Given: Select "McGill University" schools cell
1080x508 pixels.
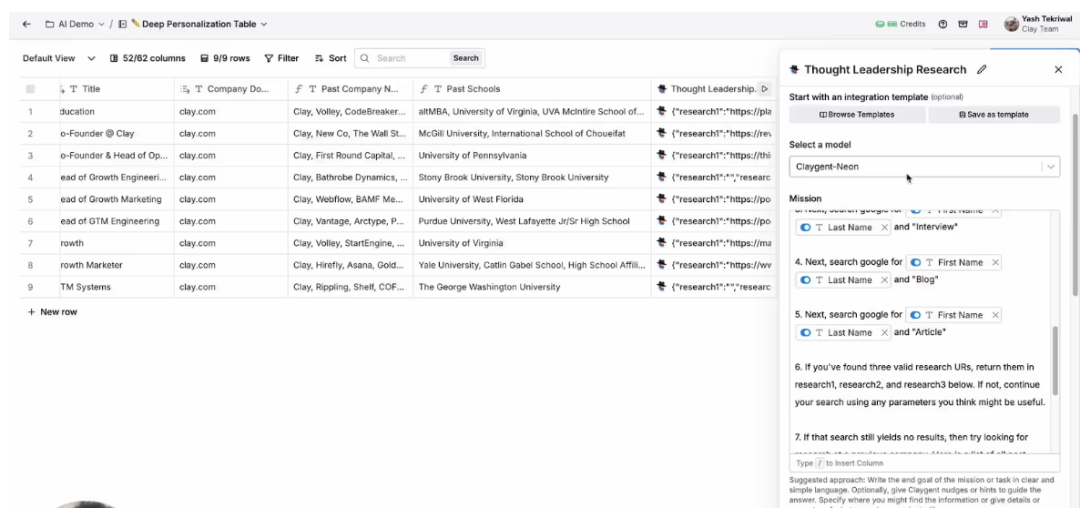Looking at the screenshot, I should 532,133.
